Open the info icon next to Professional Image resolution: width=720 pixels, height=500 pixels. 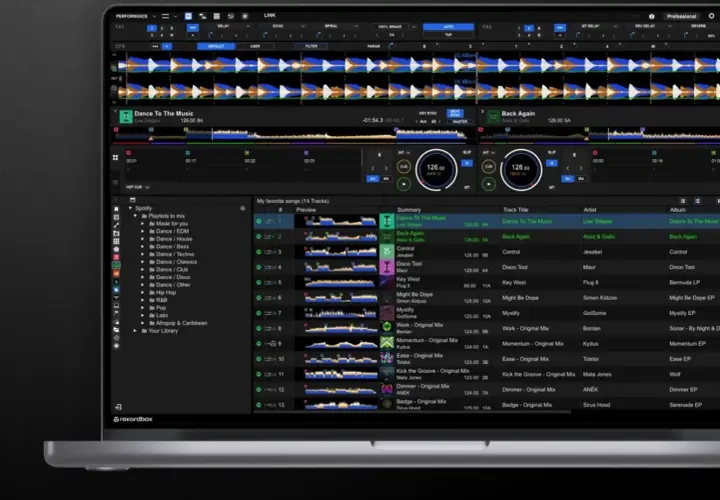click(652, 16)
